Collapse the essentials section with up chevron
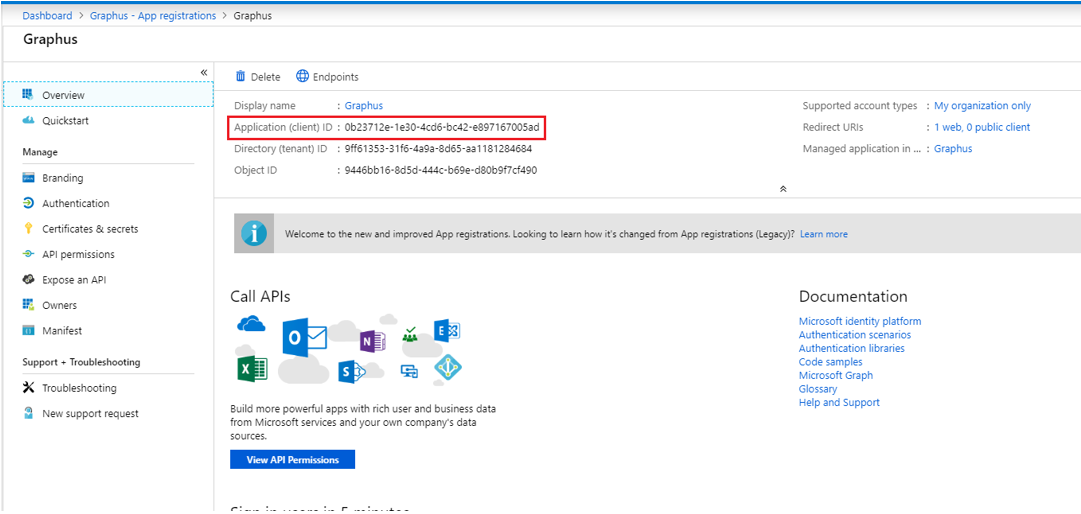Viewport: 1081px width, 514px height. tap(783, 188)
